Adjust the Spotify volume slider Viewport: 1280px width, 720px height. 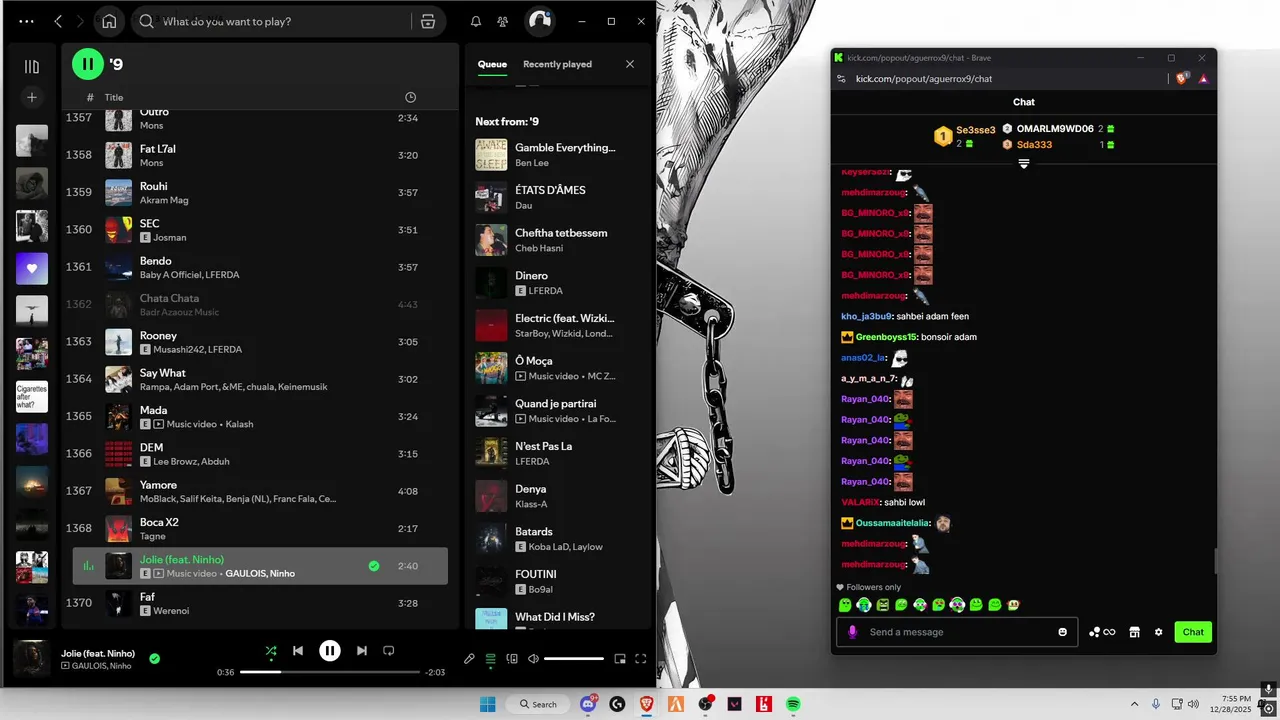click(x=574, y=659)
